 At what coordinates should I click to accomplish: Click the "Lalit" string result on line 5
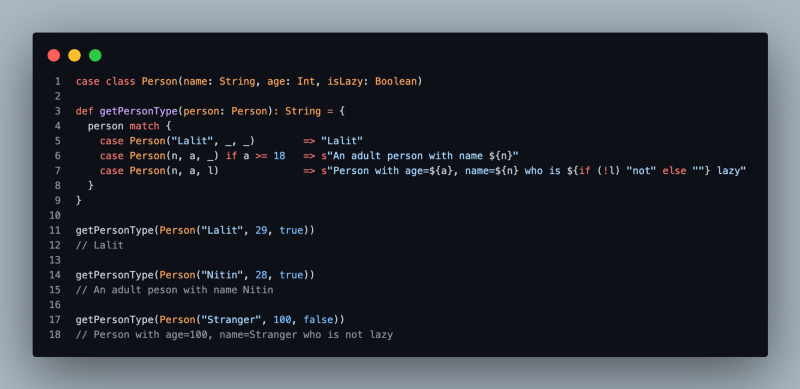point(342,141)
